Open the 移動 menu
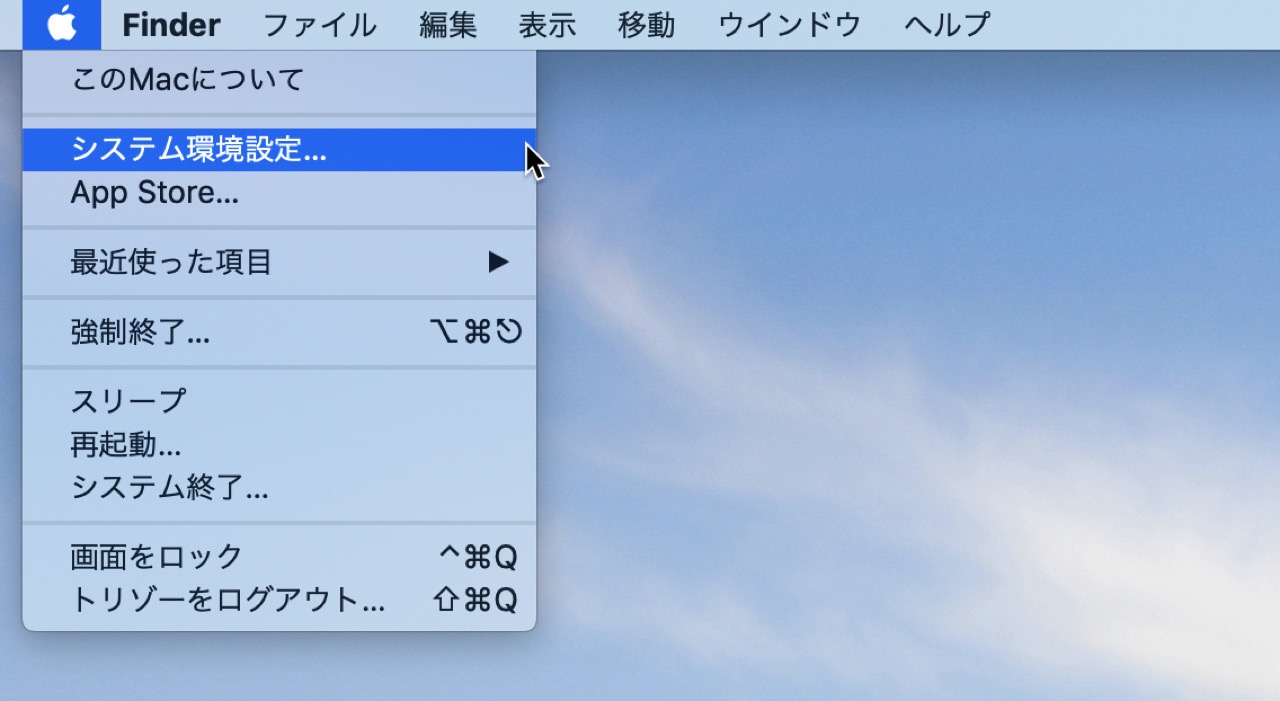This screenshot has height=701, width=1280. click(x=647, y=25)
